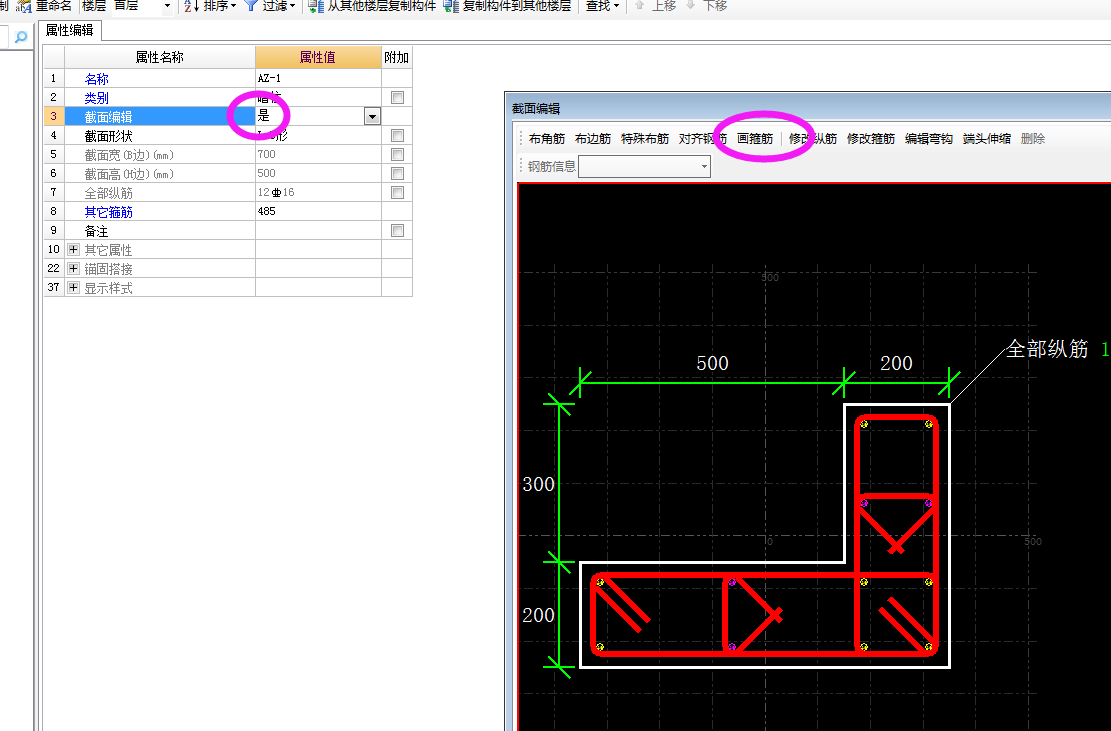Click the 500 section height value cell
Viewport: 1111px width, 731px height.
(x=318, y=174)
